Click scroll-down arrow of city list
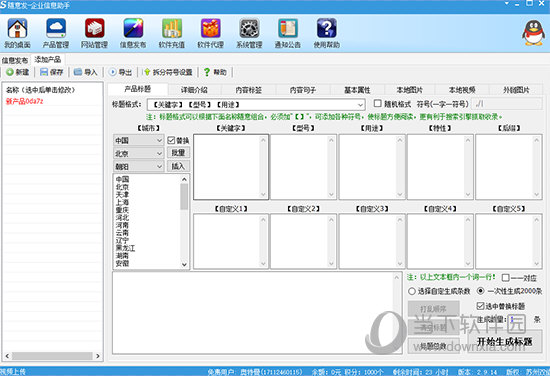The image size is (550, 376). (185, 265)
